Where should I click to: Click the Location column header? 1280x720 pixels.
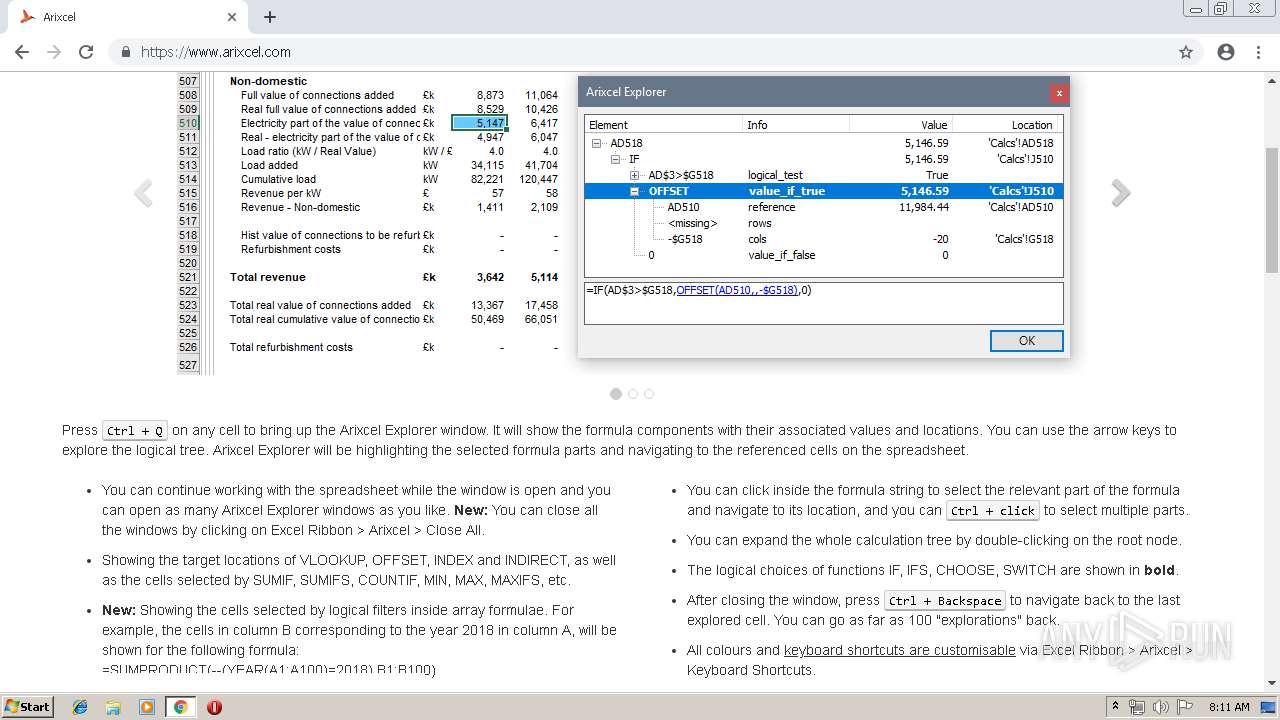click(1006, 125)
